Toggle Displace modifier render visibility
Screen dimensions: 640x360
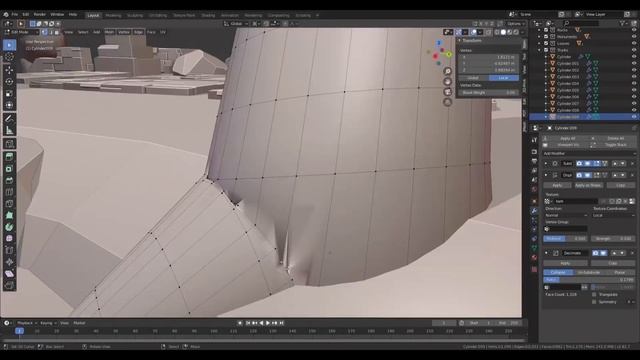(579, 175)
